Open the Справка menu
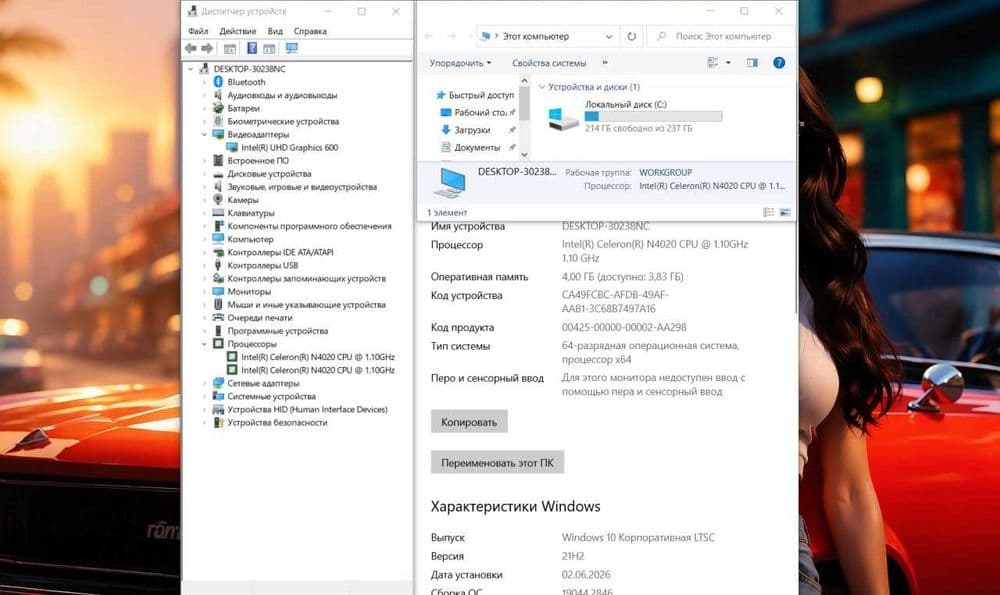This screenshot has width=1000, height=595. 310,31
